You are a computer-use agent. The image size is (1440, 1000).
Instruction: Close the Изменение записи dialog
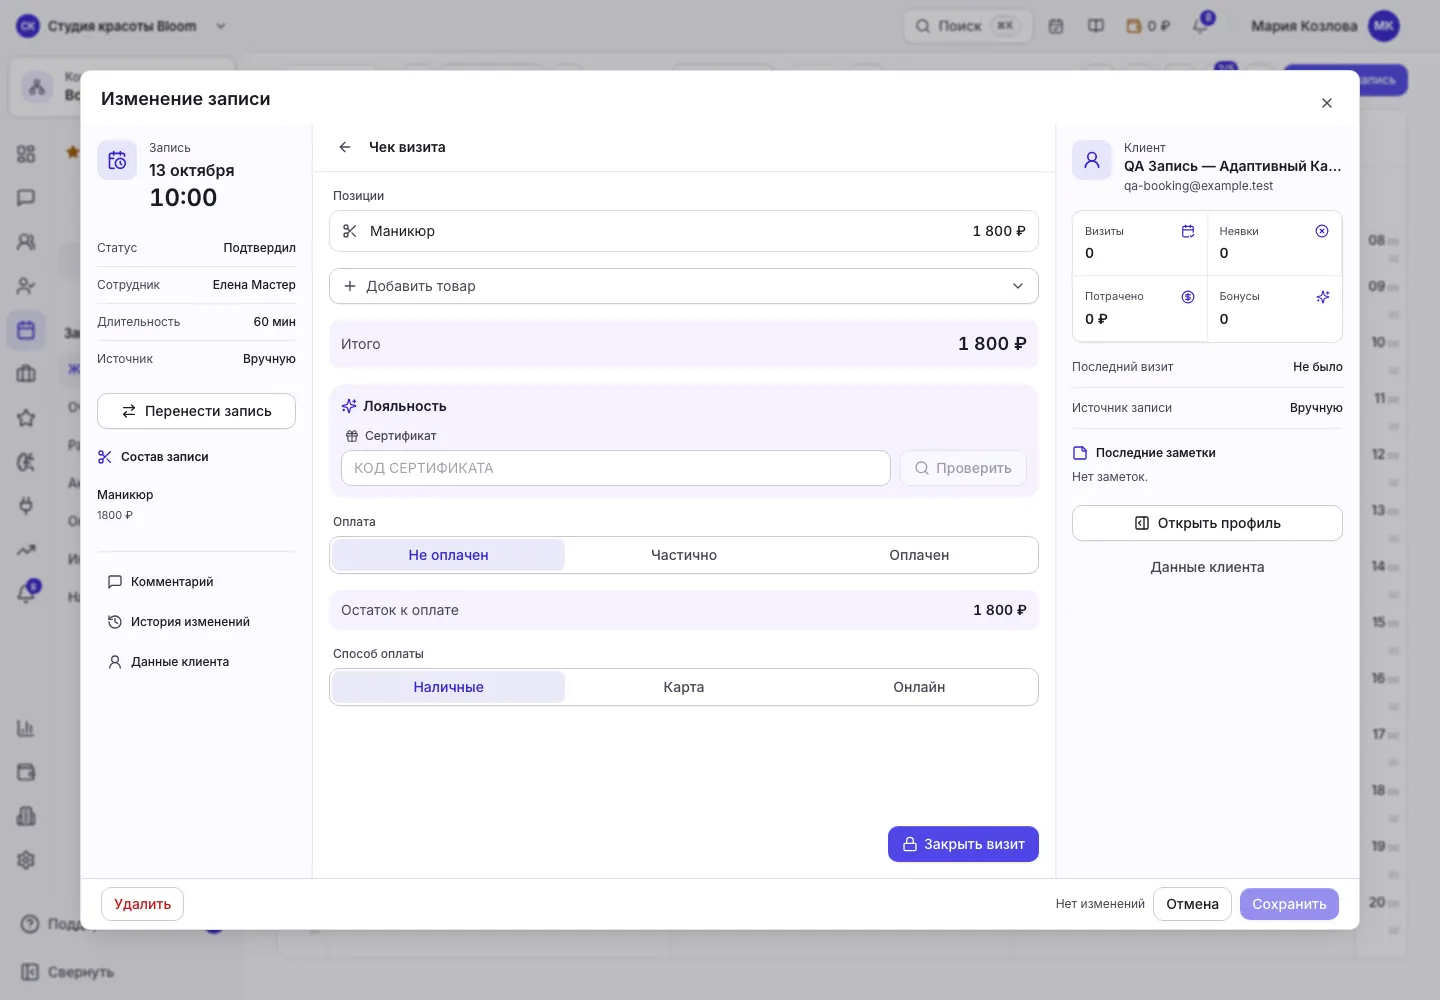pyautogui.click(x=1327, y=103)
